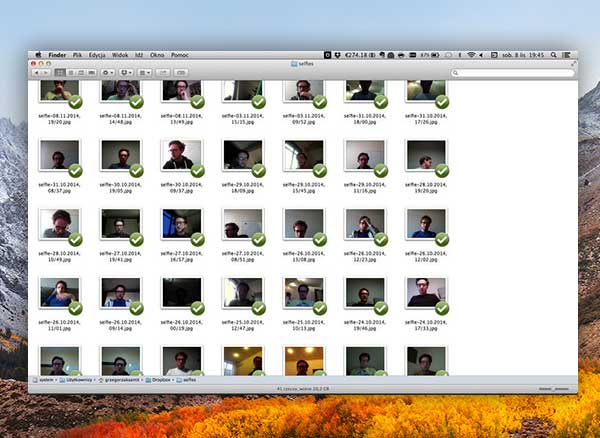Open the Pomoc menu
This screenshot has width=600, height=438.
(x=179, y=55)
